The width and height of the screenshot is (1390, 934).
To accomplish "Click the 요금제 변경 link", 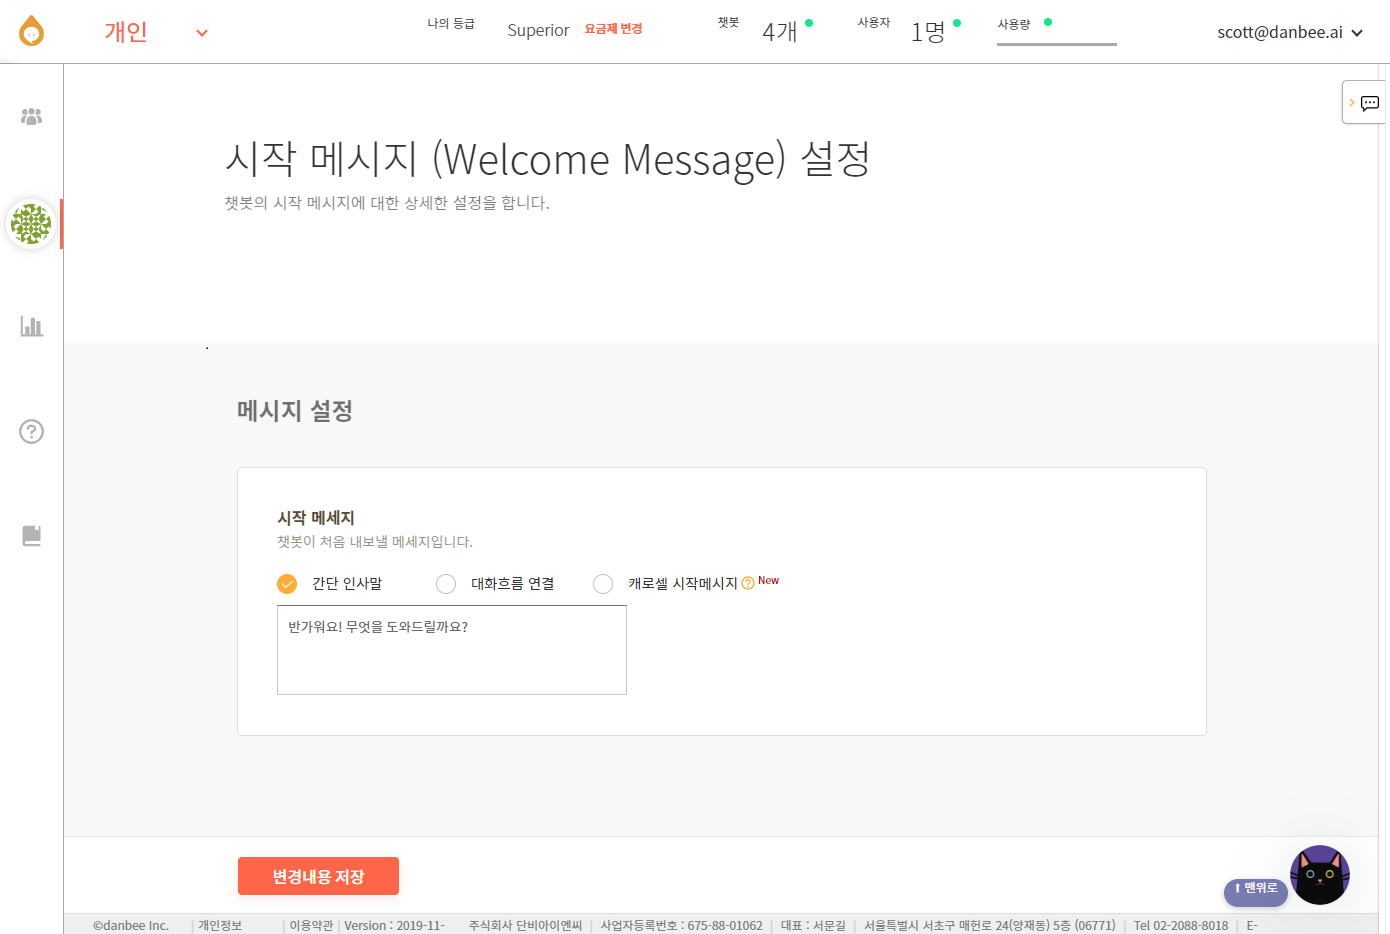I will pos(613,29).
